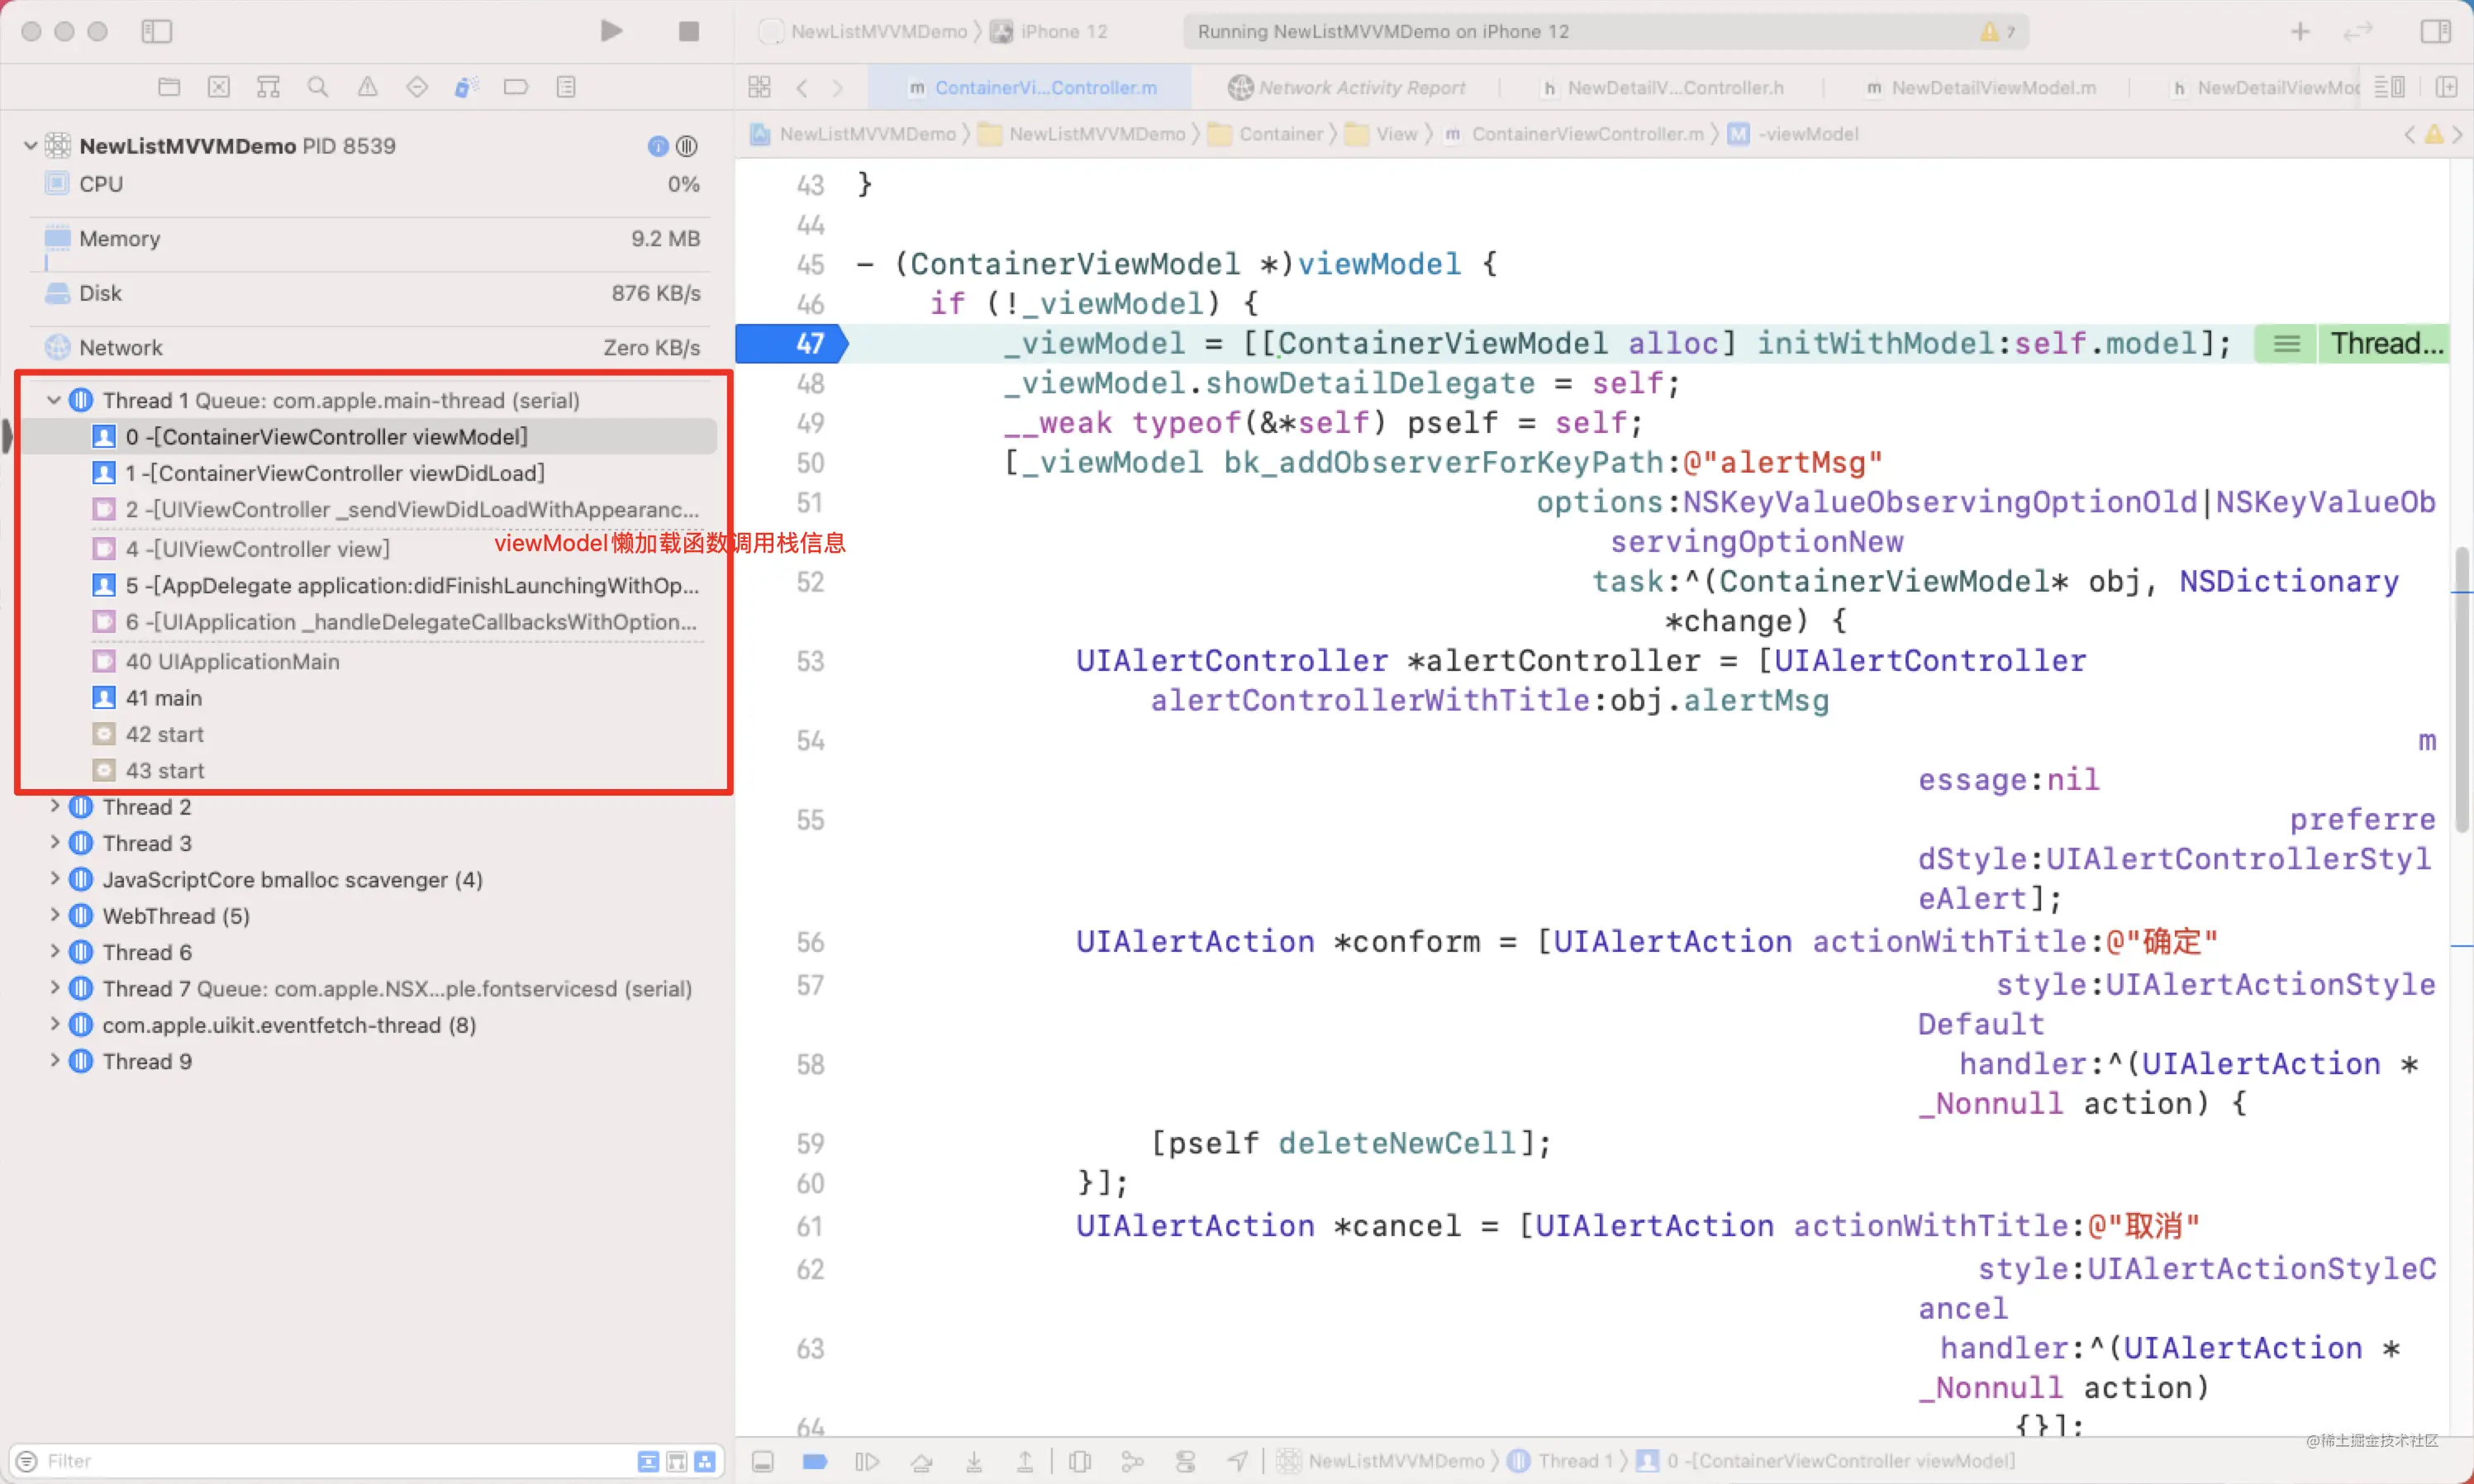The width and height of the screenshot is (2474, 1484).
Task: Click Continue program execution icon
Action: click(866, 1461)
